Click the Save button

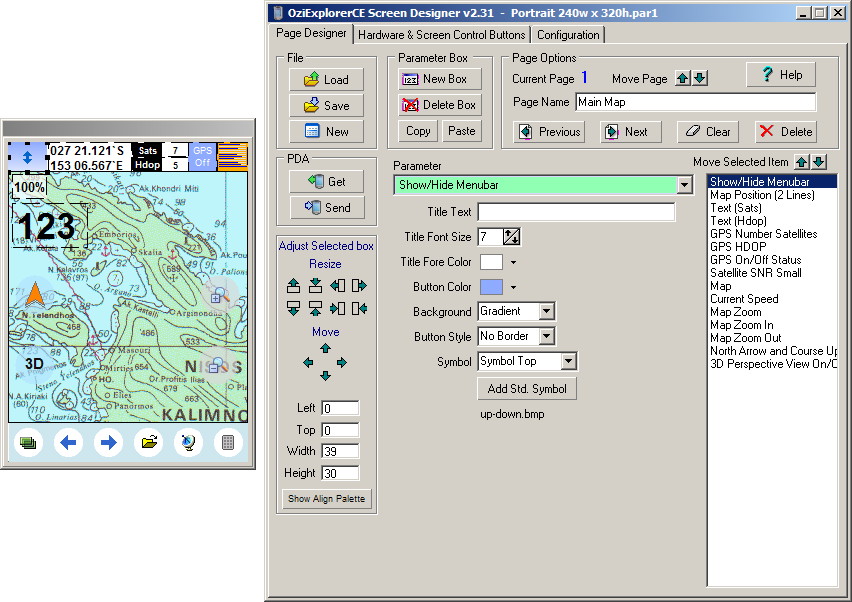click(x=326, y=105)
